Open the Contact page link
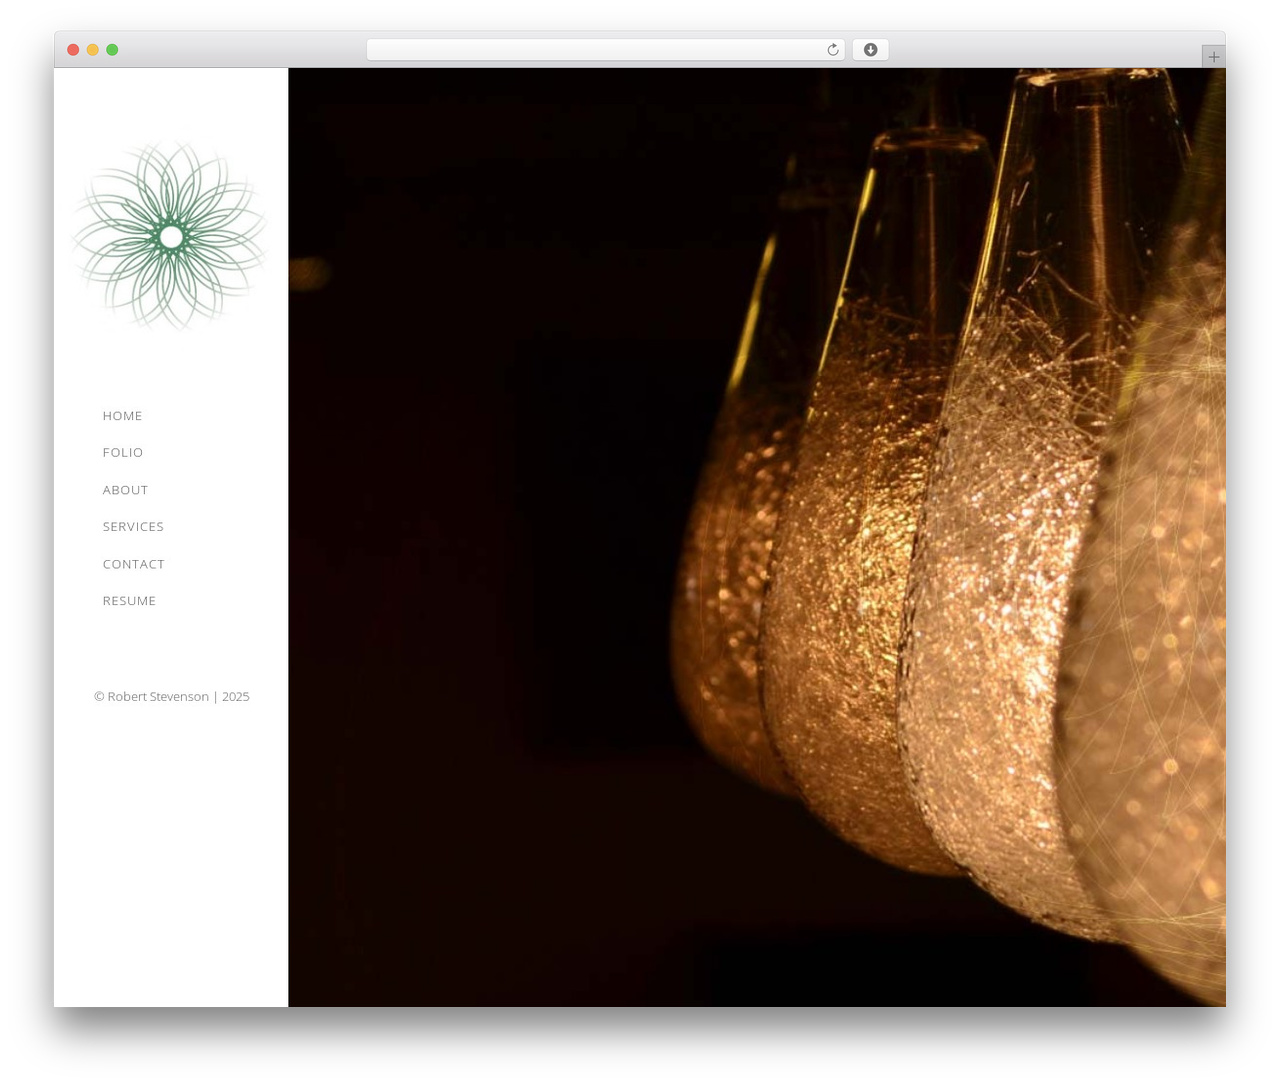Viewport: 1280px width, 1084px height. [133, 564]
